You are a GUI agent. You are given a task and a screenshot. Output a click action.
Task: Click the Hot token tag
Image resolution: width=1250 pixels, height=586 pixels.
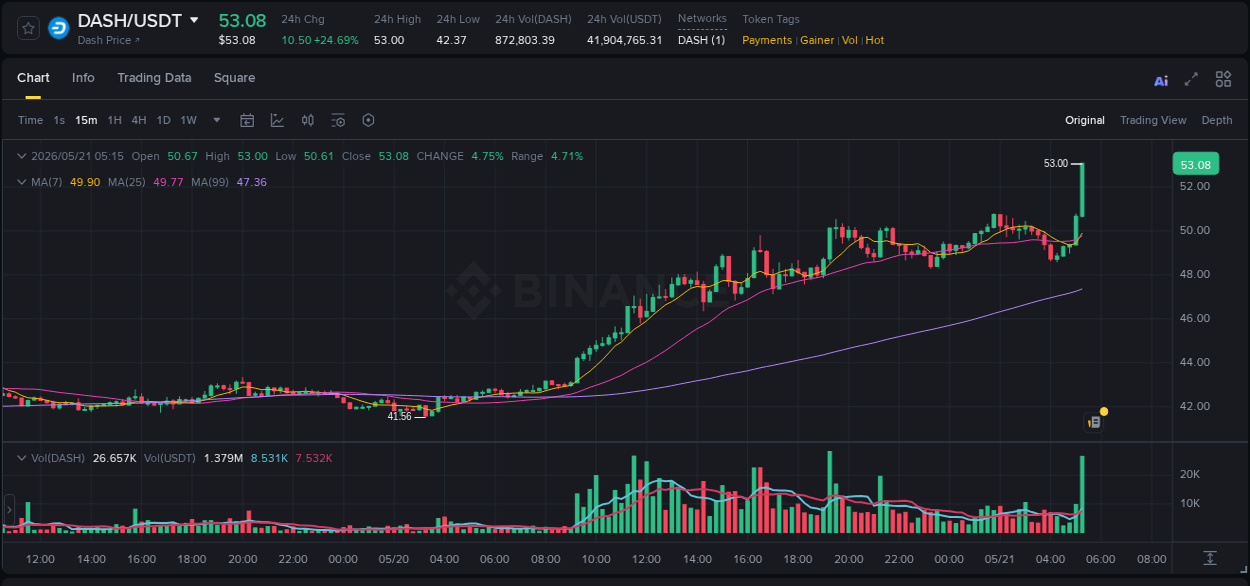click(x=875, y=40)
